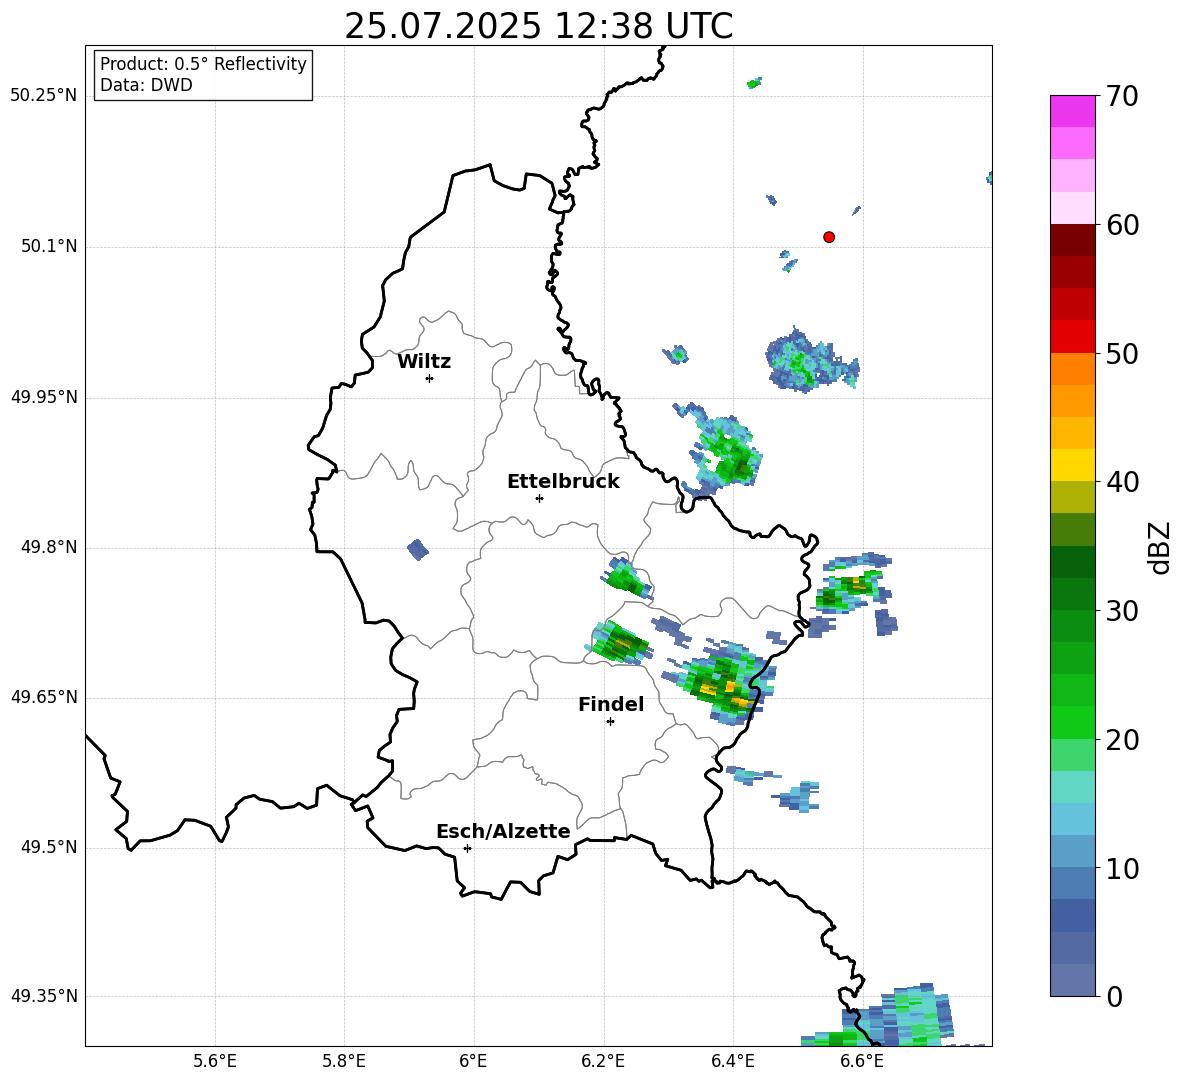
Task: Click the 'Product: 0.5° Reflectivity' text
Action: [203, 63]
